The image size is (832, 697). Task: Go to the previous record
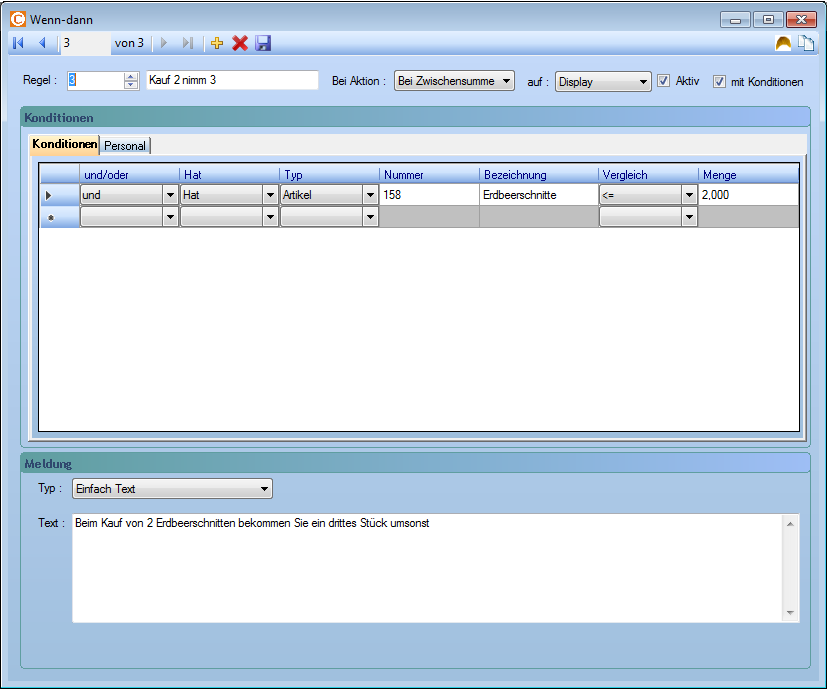(42, 43)
